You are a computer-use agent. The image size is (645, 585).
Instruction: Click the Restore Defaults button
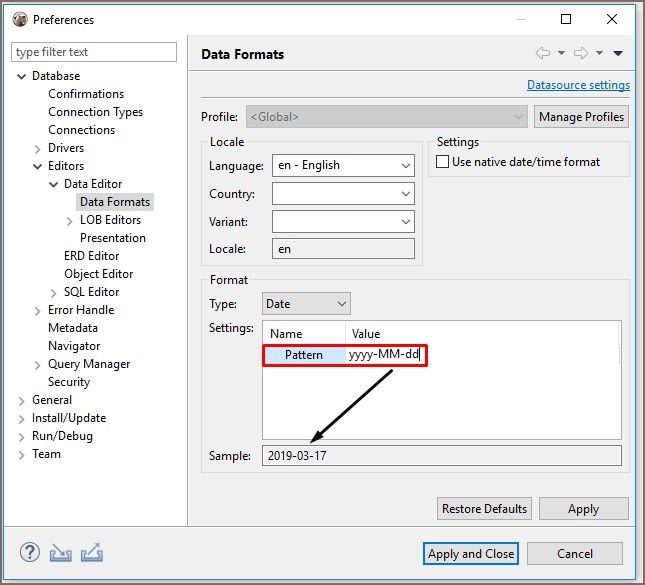tap(484, 509)
